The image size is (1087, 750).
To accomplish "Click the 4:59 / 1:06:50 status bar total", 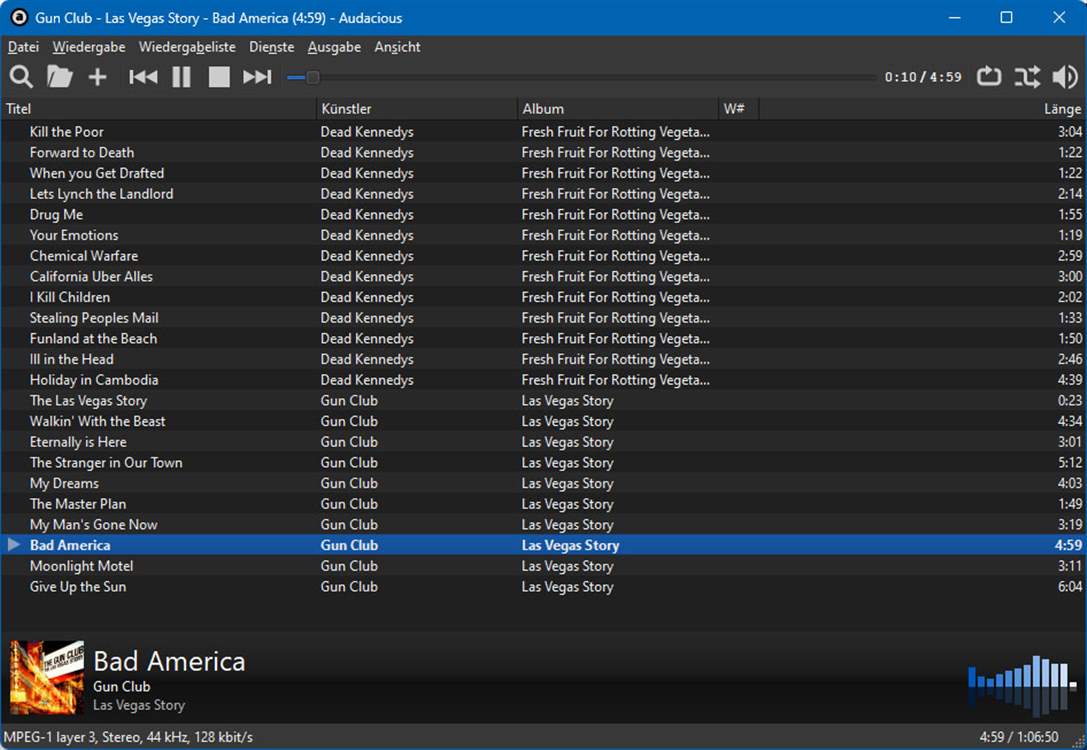I will 1018,737.
